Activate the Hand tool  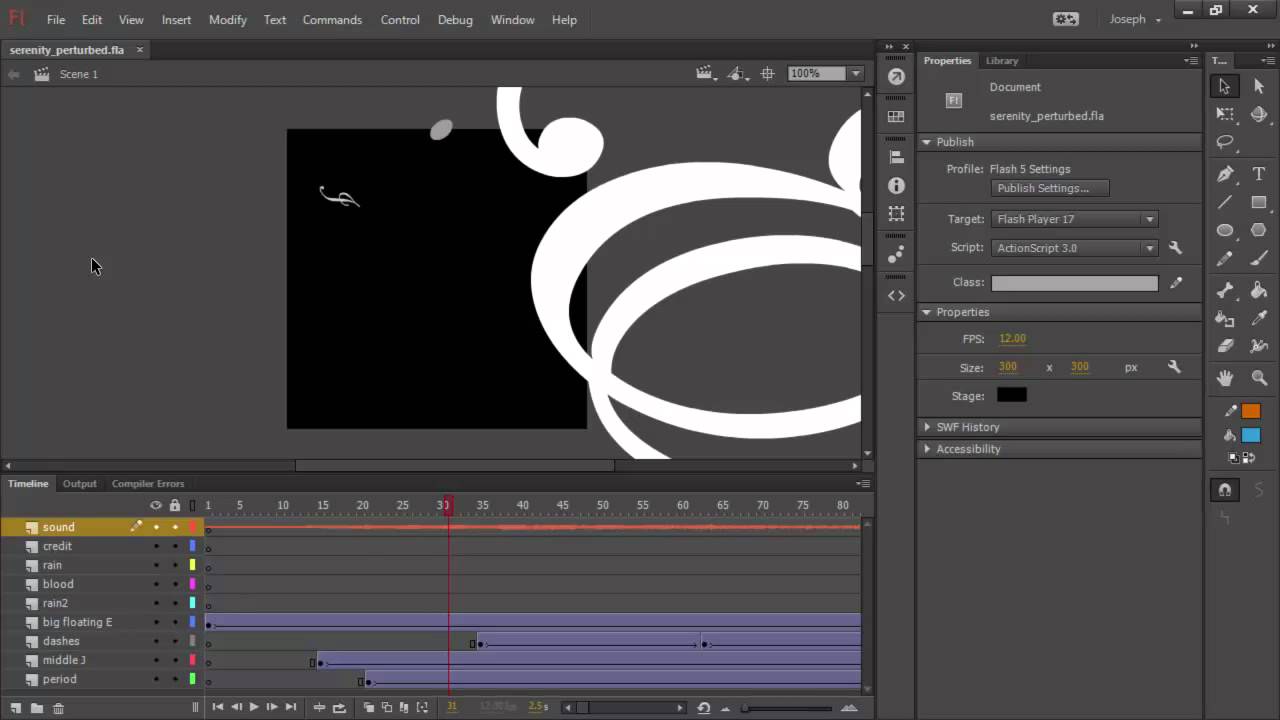coord(1225,378)
